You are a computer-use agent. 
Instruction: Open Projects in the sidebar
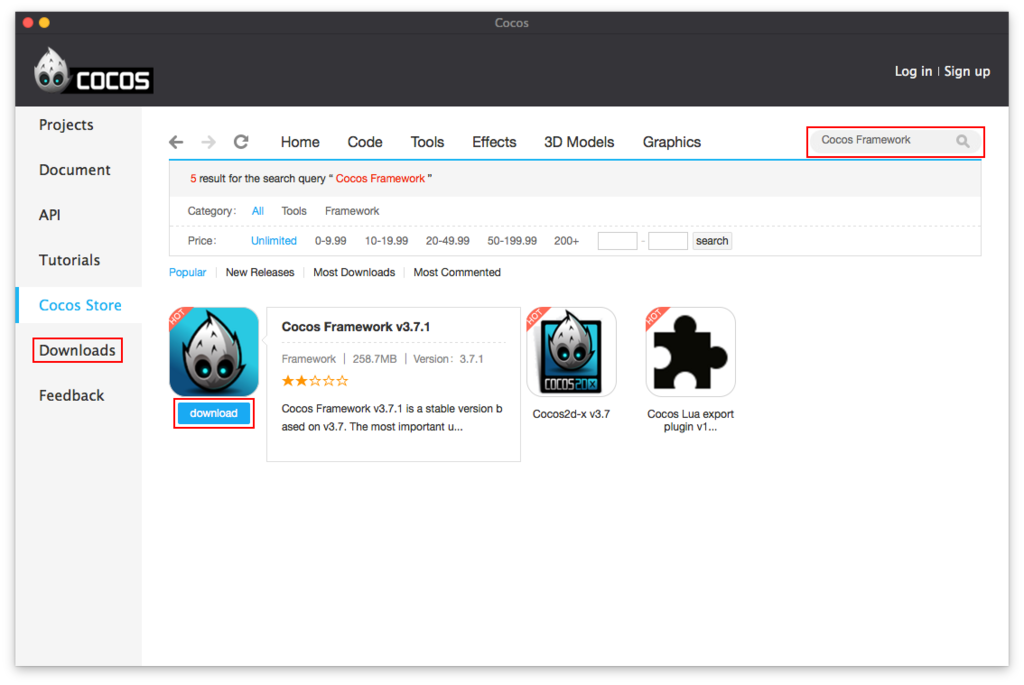pos(66,125)
